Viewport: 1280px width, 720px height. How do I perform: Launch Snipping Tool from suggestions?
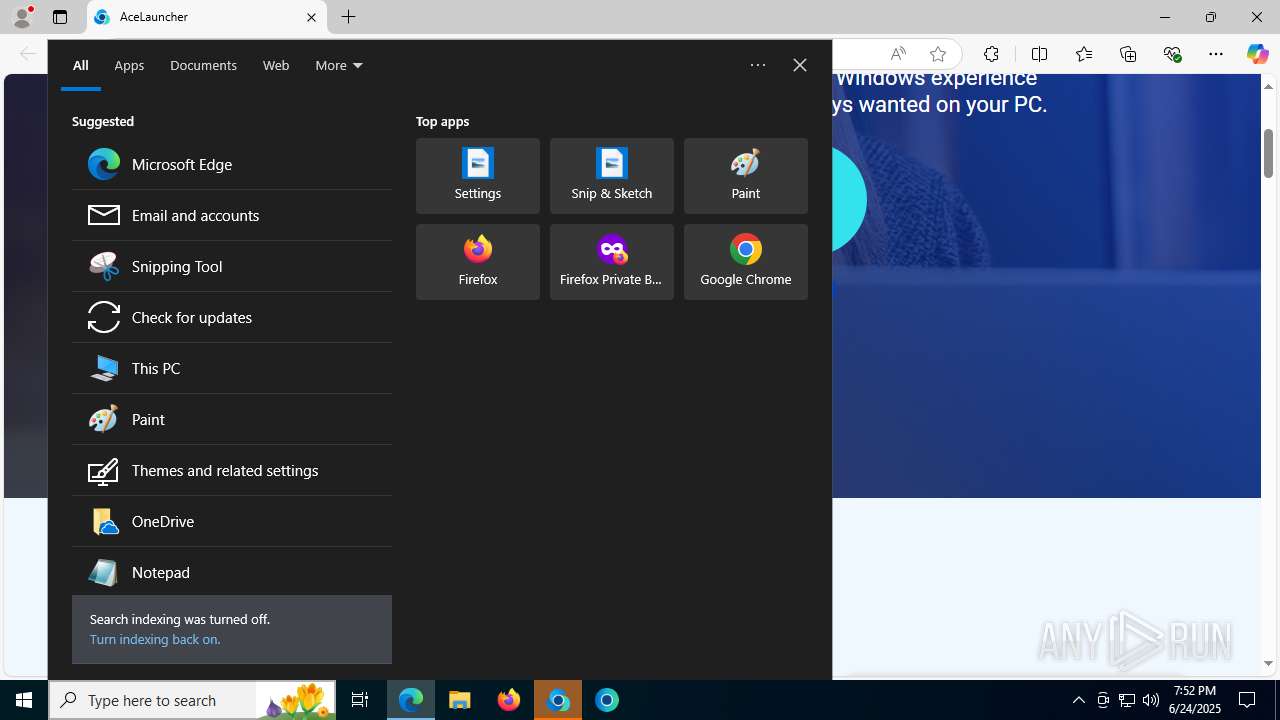231,266
